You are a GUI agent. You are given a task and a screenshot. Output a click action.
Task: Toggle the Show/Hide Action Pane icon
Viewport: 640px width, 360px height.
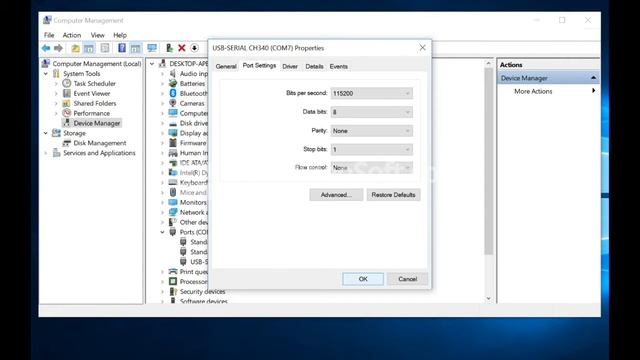(x=135, y=48)
